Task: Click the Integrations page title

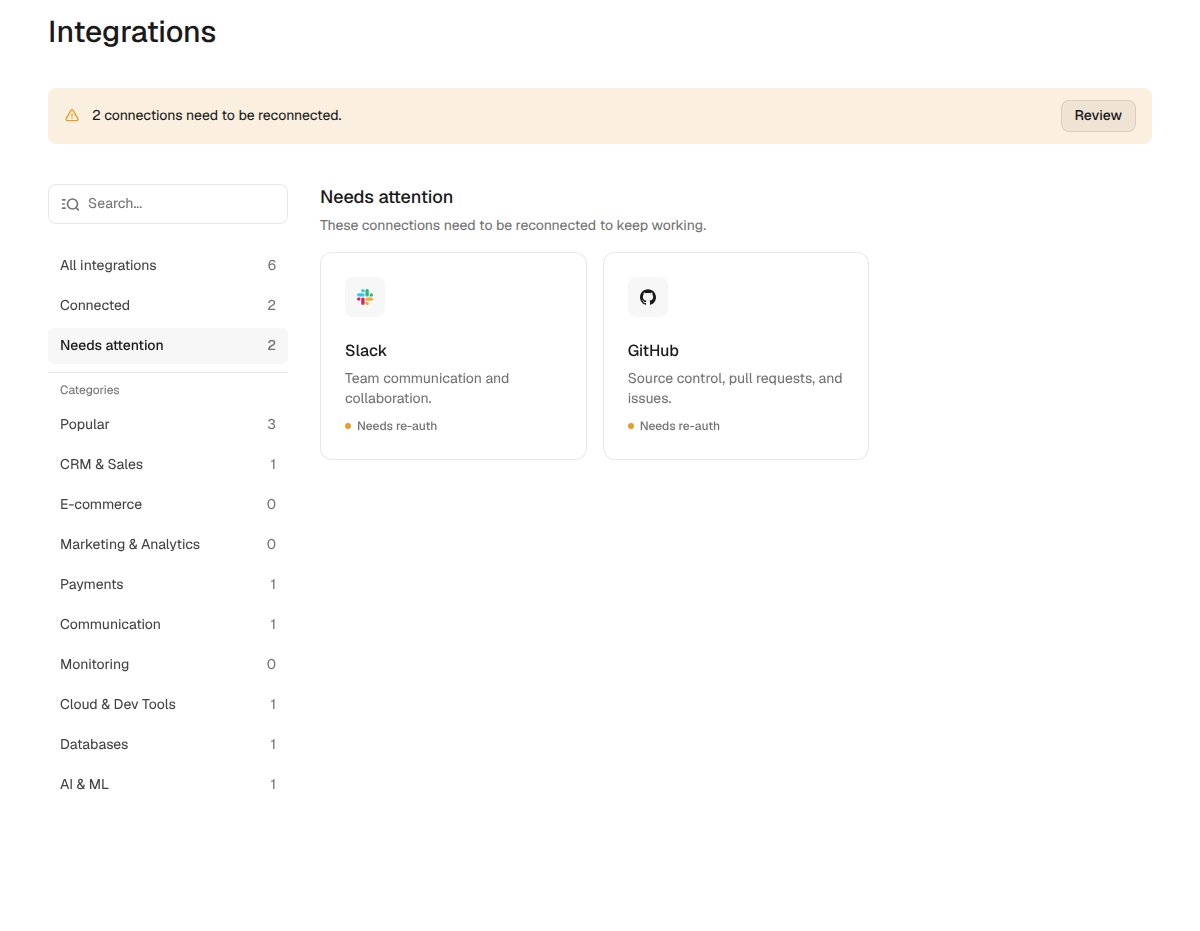Action: pyautogui.click(x=132, y=32)
